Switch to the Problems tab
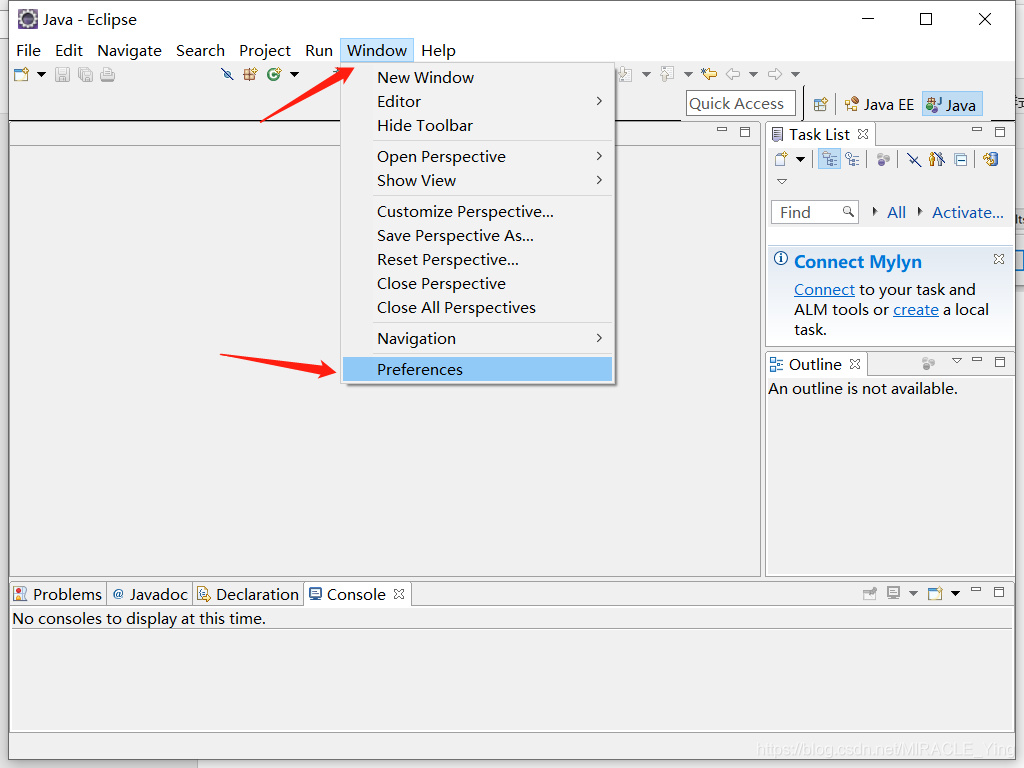Image resolution: width=1024 pixels, height=768 pixels. [58, 594]
